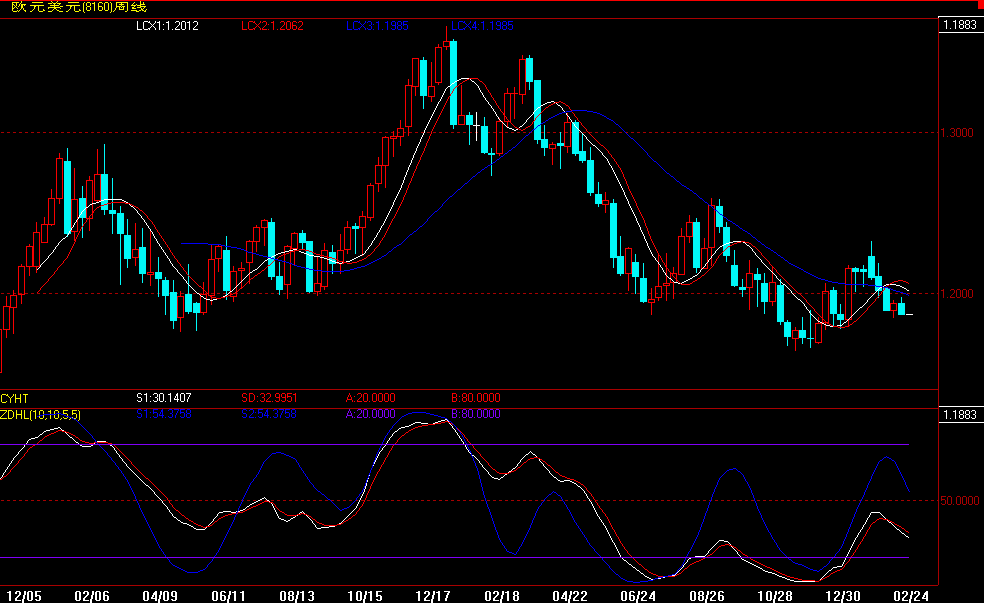The image size is (984, 604).
Task: Click the chart title 欧元美元(8160)周线
Action: coord(79,8)
